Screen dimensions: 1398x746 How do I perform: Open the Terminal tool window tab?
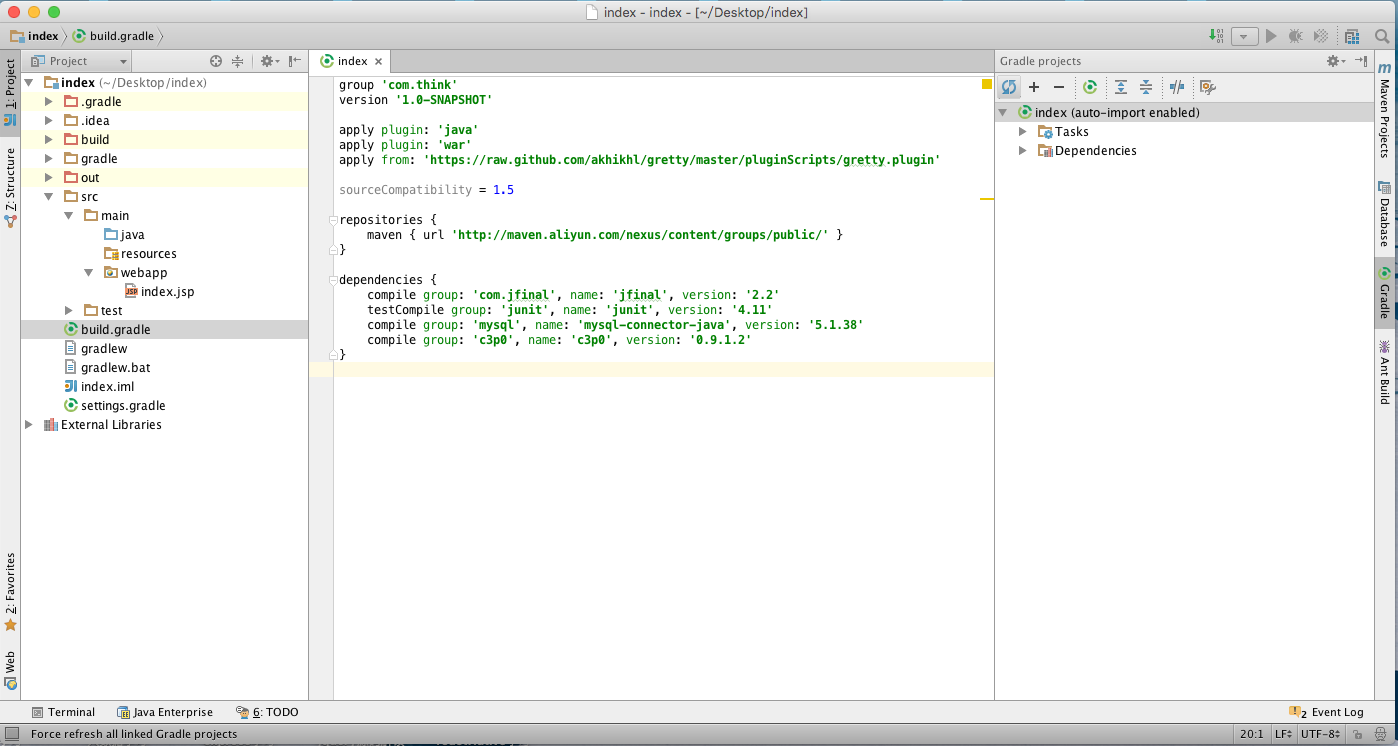tap(63, 712)
